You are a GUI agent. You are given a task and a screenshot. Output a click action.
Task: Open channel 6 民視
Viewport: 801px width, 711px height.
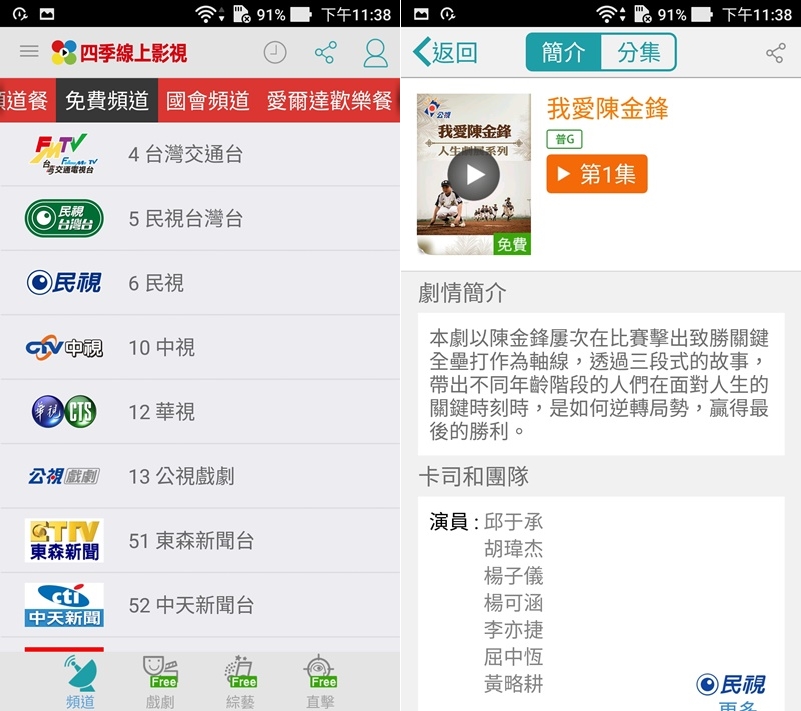[x=200, y=283]
